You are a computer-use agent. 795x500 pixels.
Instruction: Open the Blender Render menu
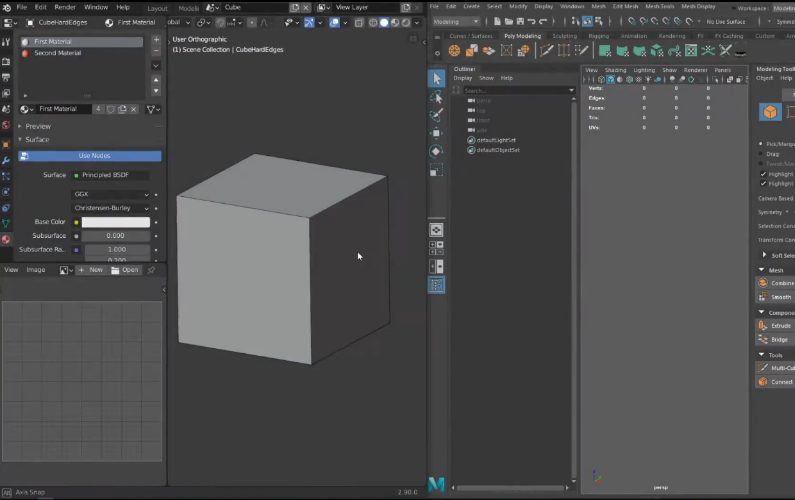pos(65,7)
